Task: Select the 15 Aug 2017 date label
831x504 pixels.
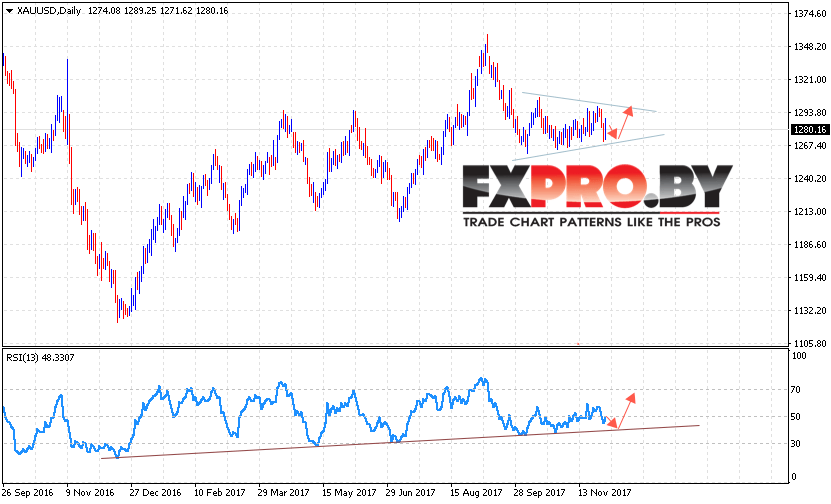Action: [476, 493]
